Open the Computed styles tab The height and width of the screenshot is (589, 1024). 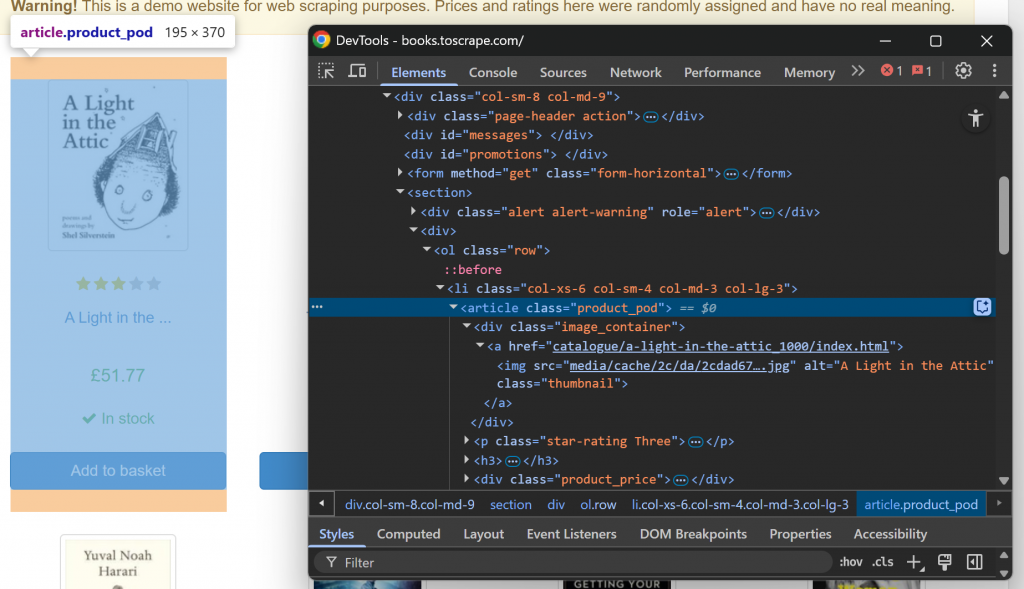(408, 534)
